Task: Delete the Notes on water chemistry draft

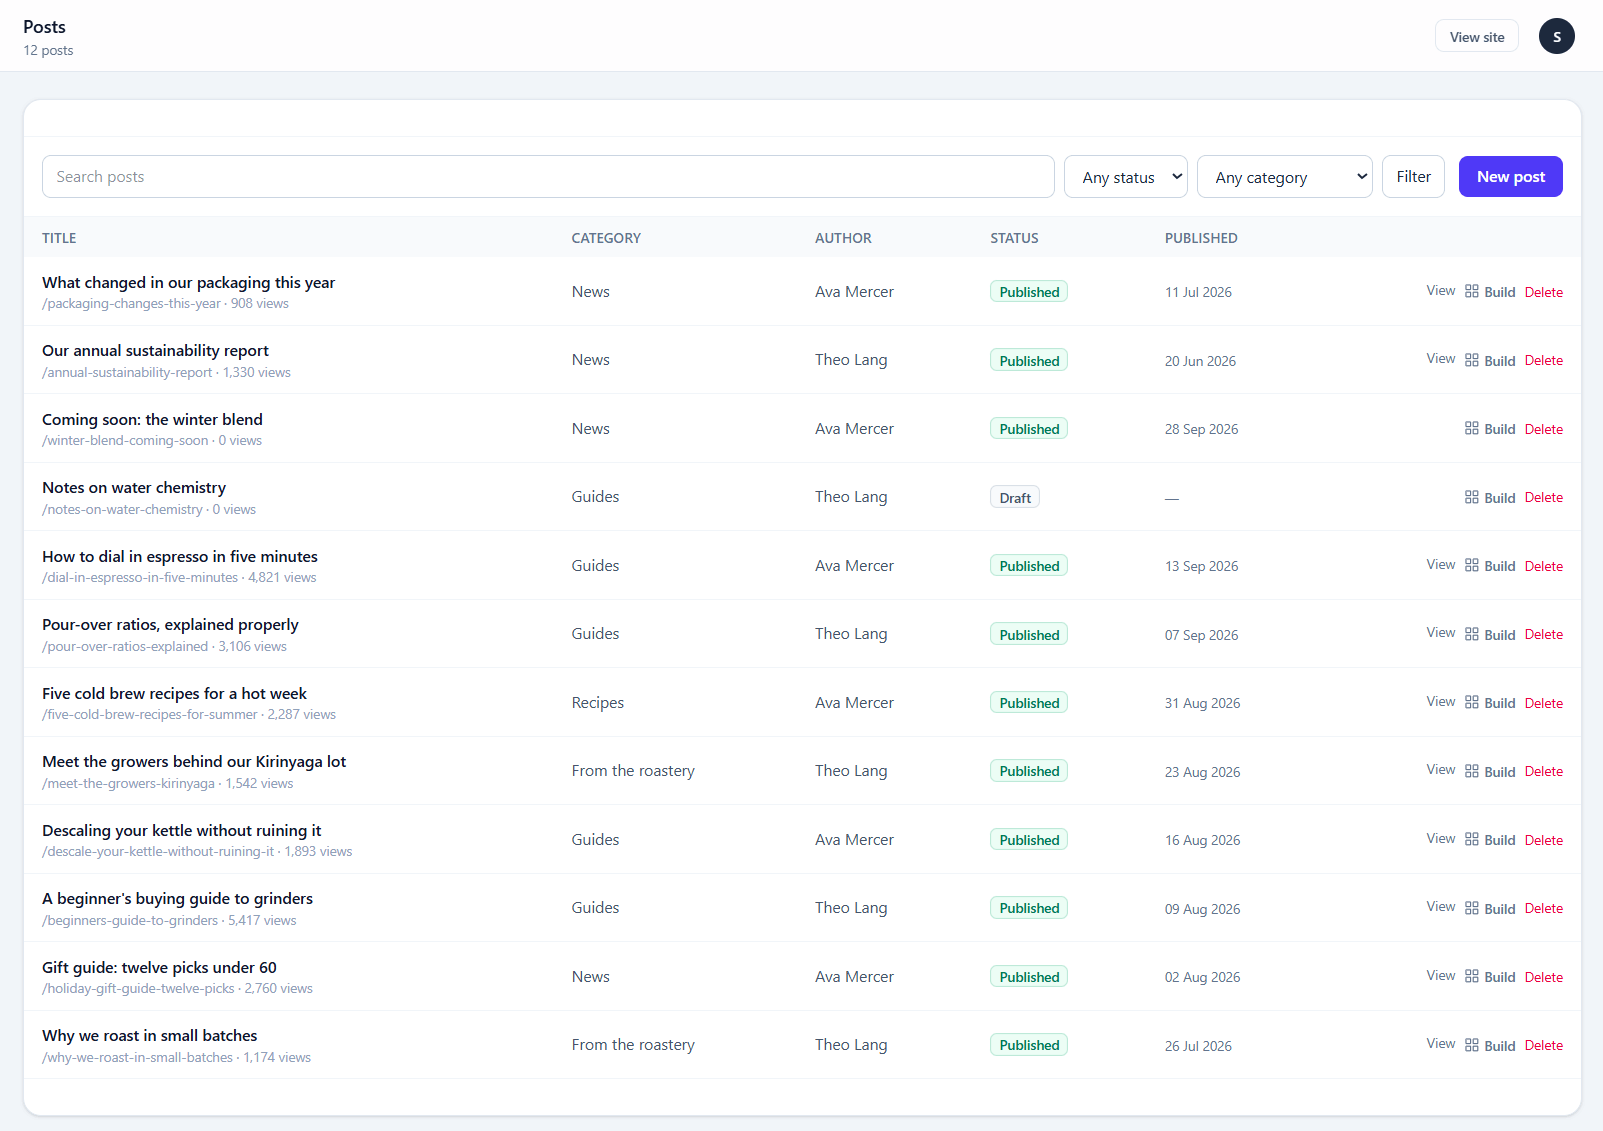Action: pos(1544,497)
